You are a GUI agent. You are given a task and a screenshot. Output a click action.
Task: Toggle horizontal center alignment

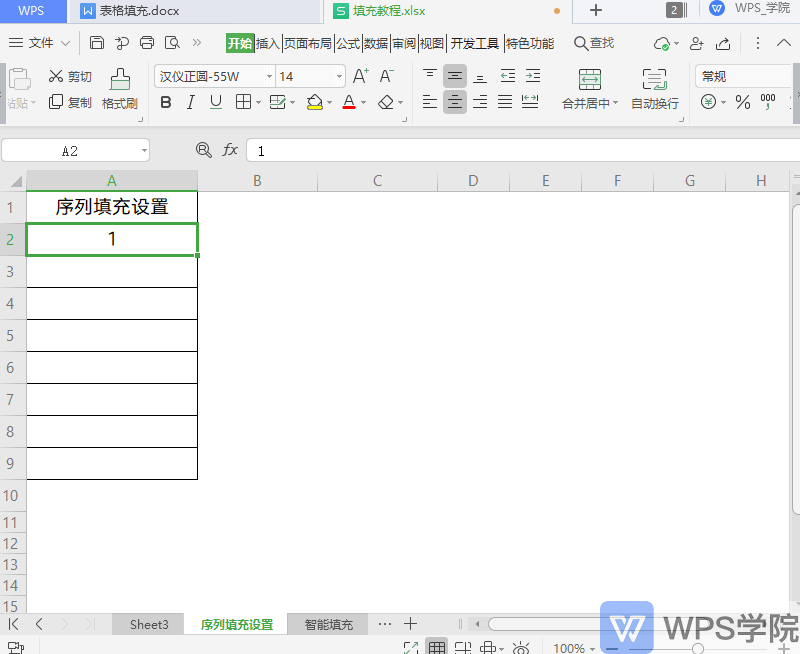[455, 102]
